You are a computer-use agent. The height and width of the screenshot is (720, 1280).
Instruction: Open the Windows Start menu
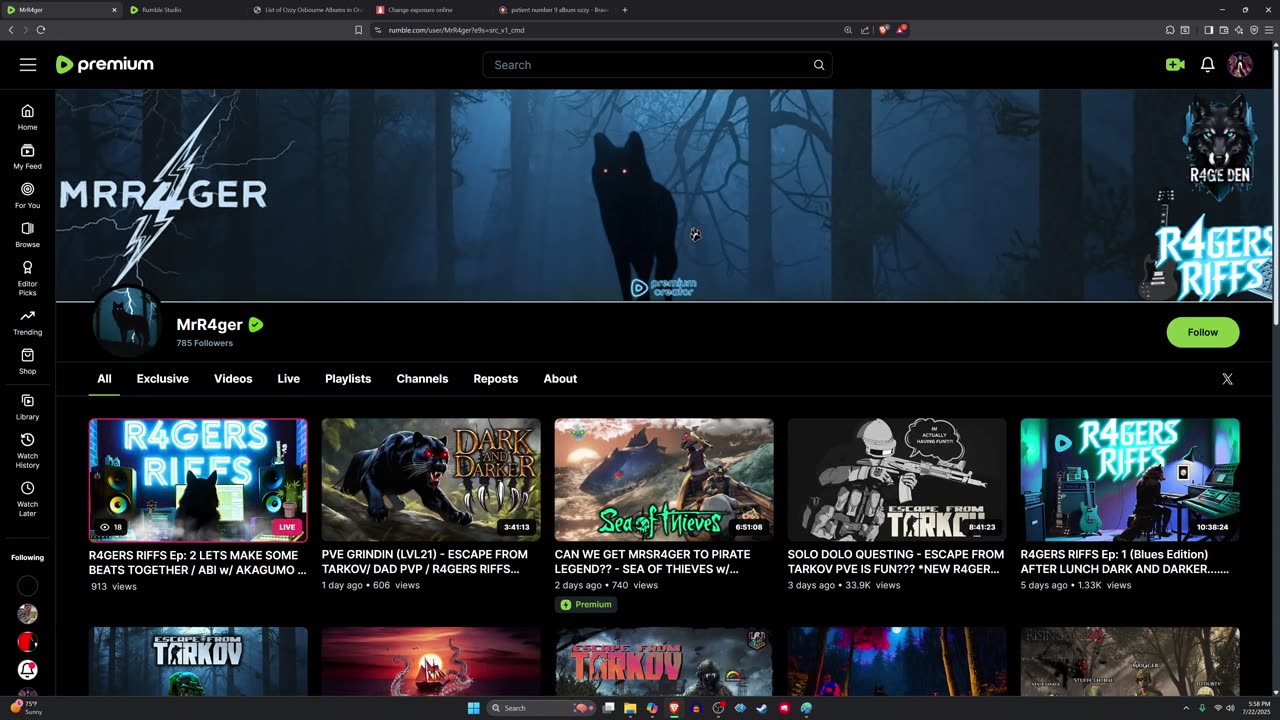(473, 708)
